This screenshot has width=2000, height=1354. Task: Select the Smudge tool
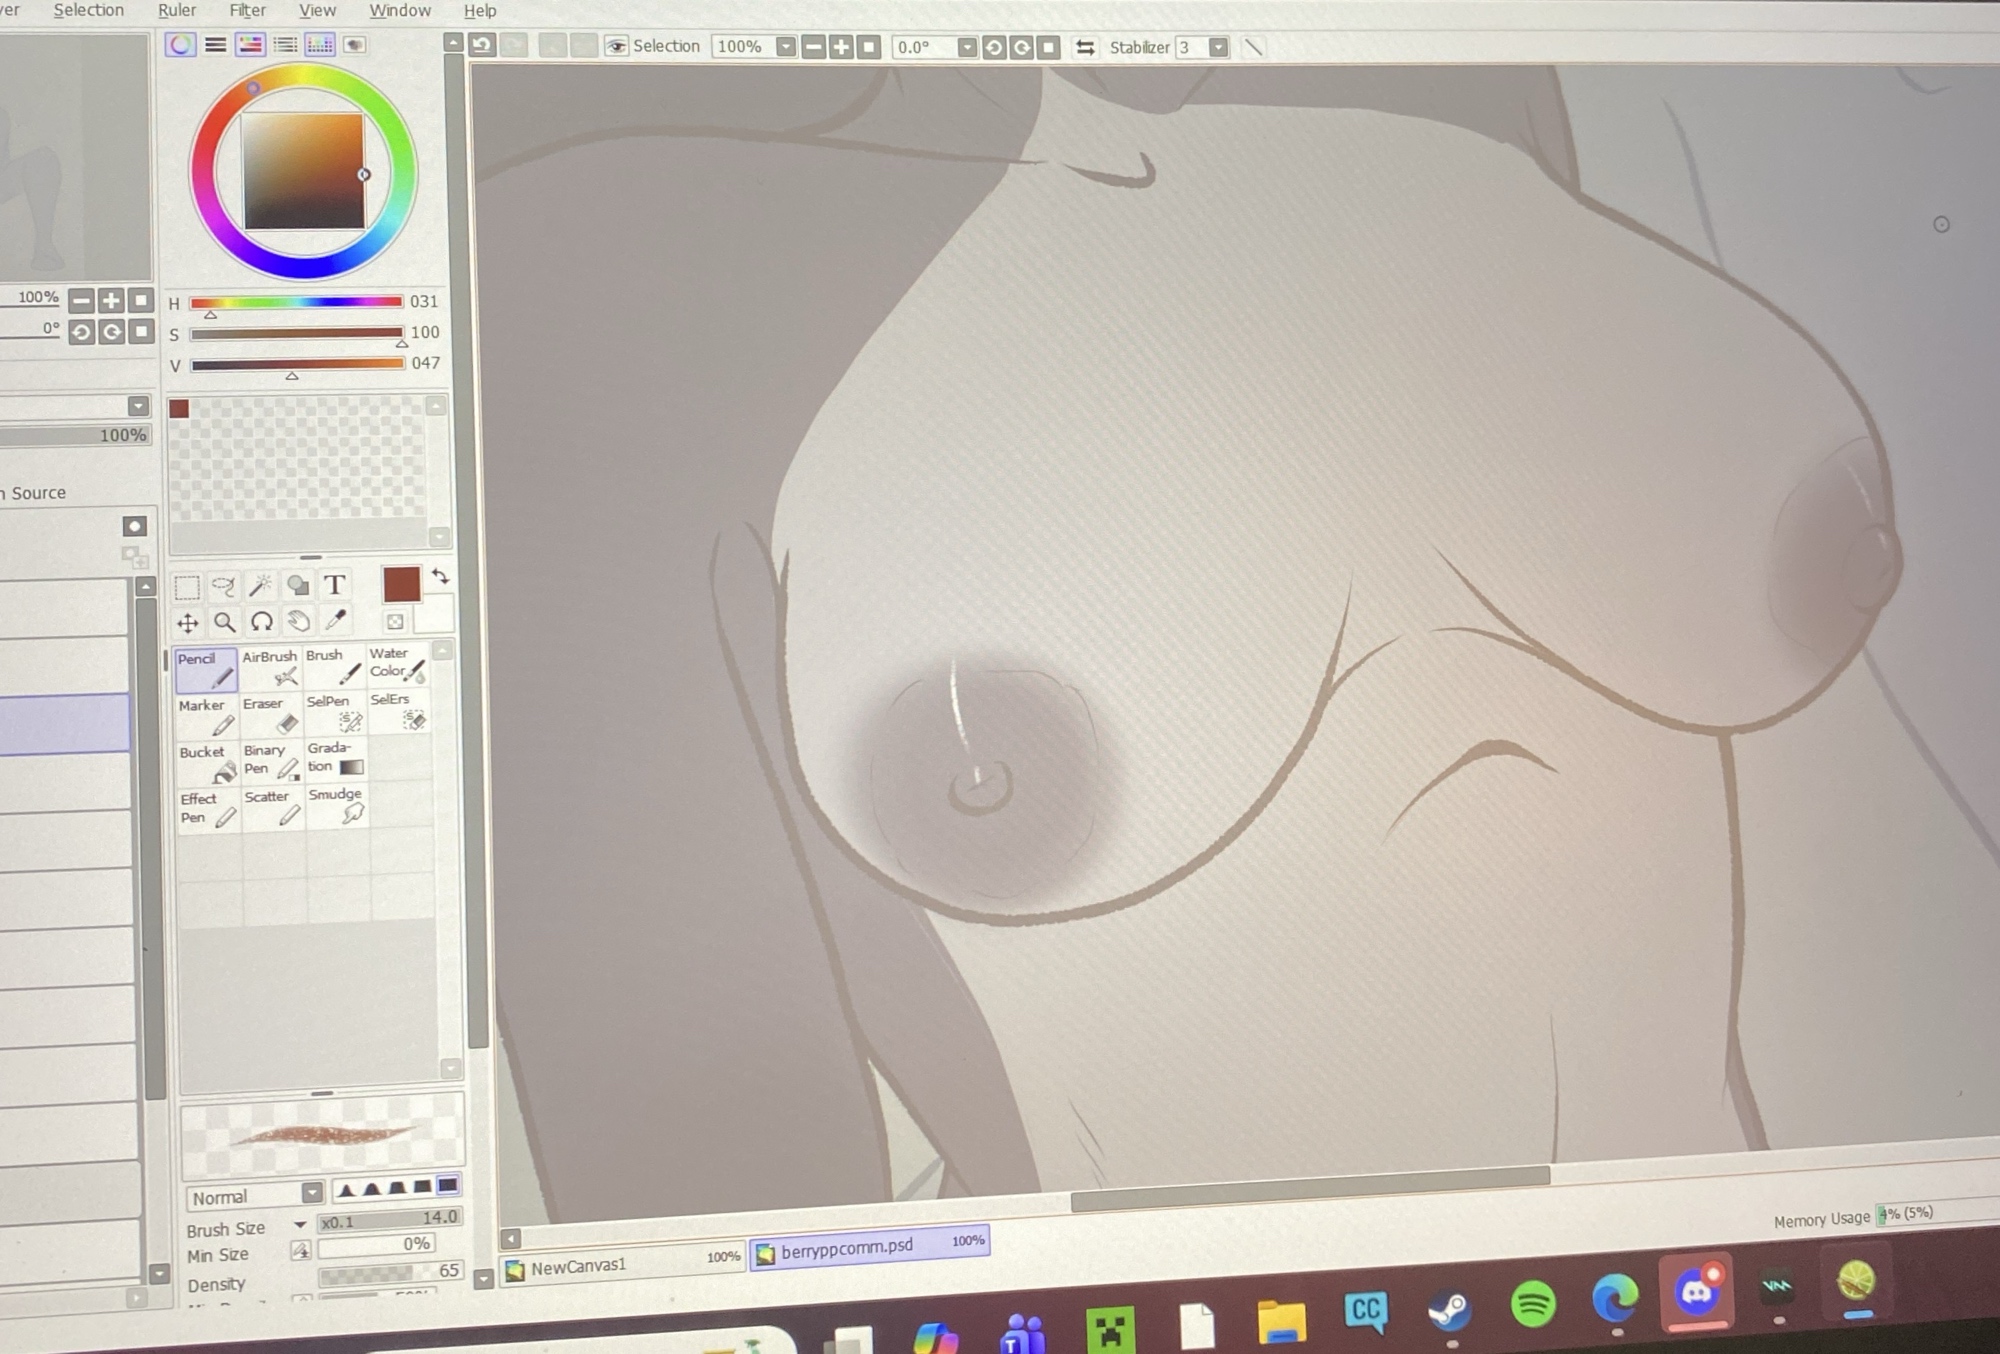point(337,805)
